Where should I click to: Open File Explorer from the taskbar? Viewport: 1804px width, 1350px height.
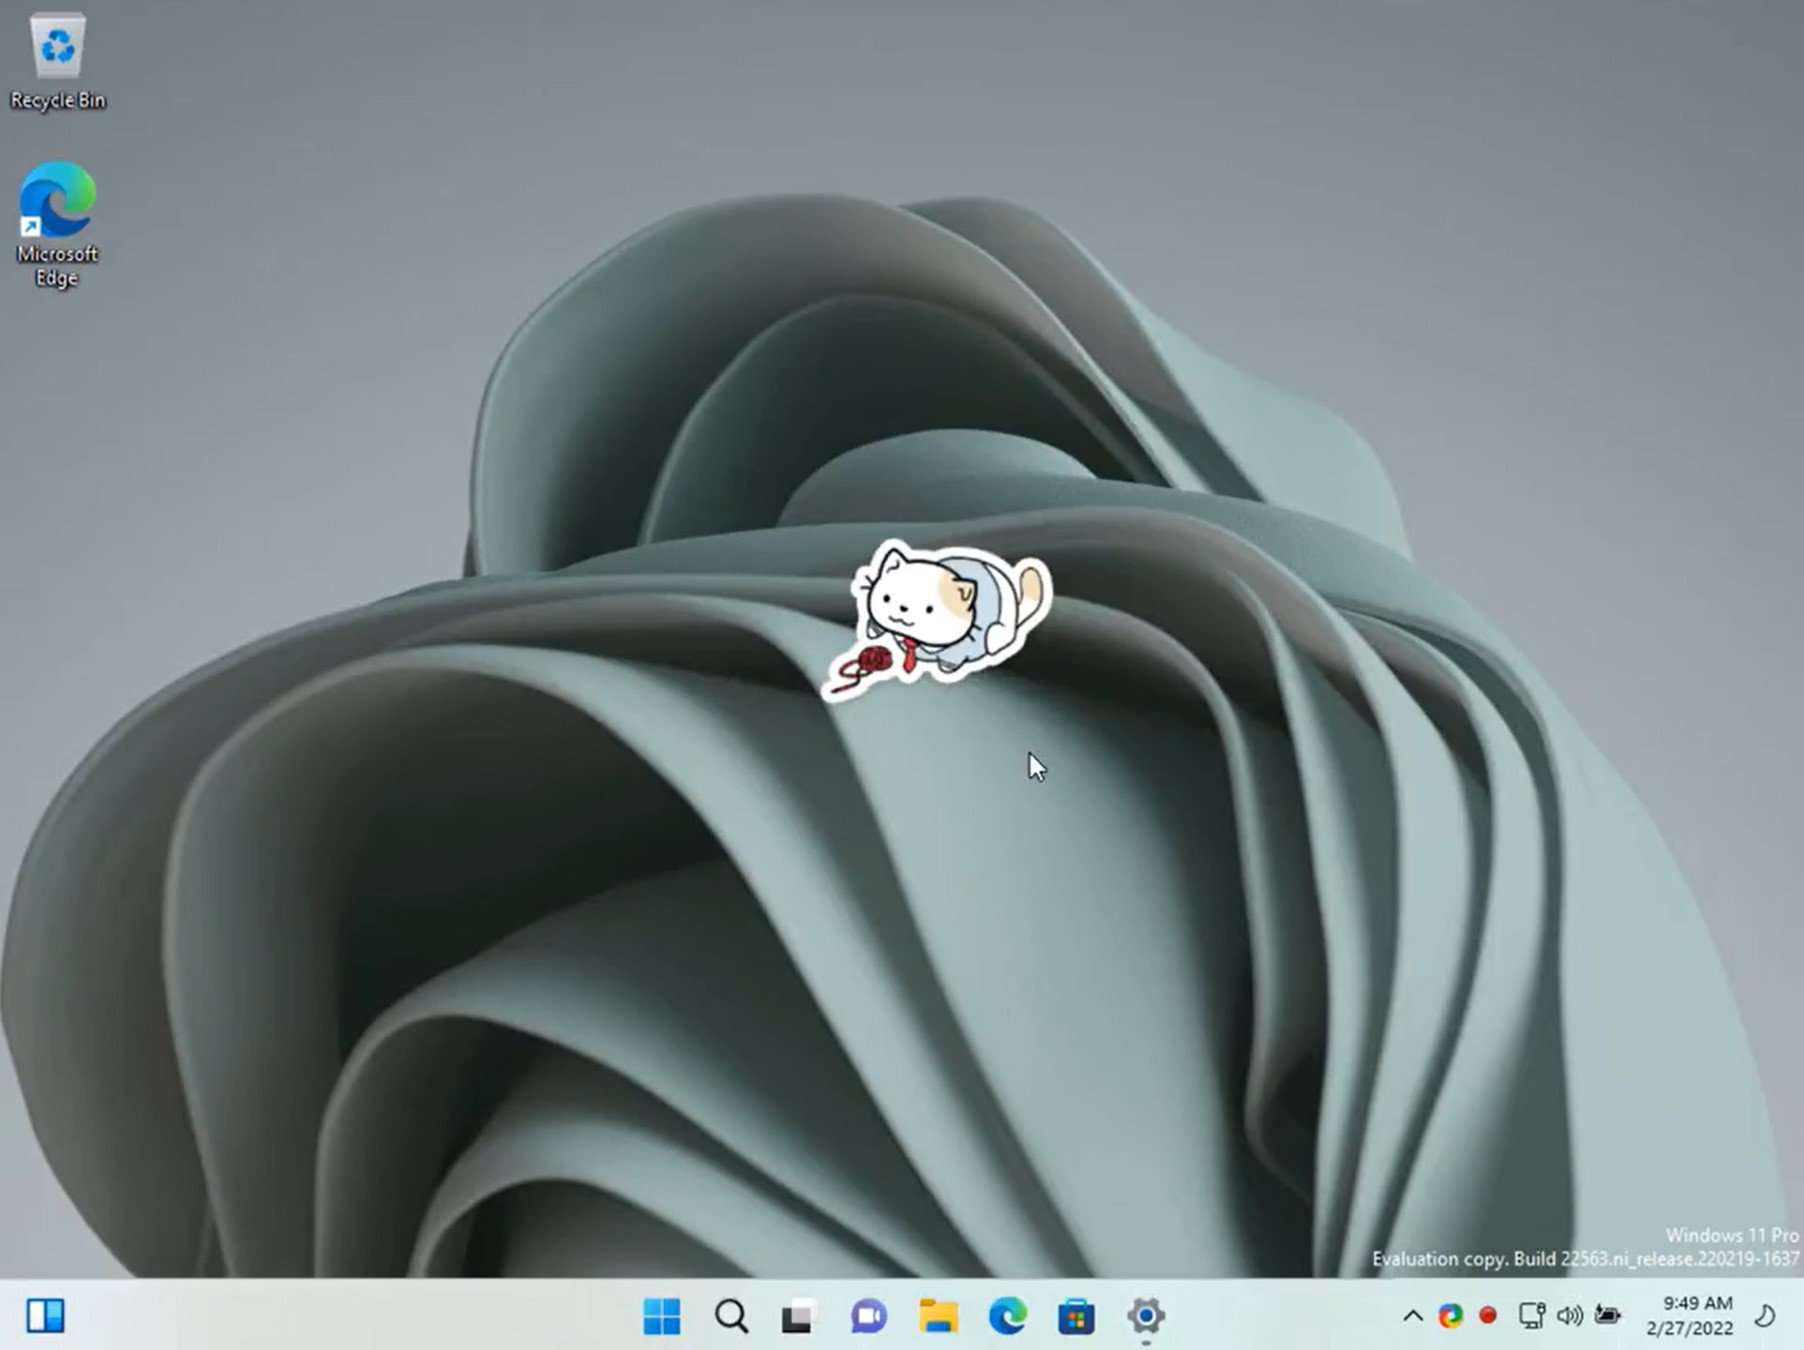pyautogui.click(x=938, y=1316)
